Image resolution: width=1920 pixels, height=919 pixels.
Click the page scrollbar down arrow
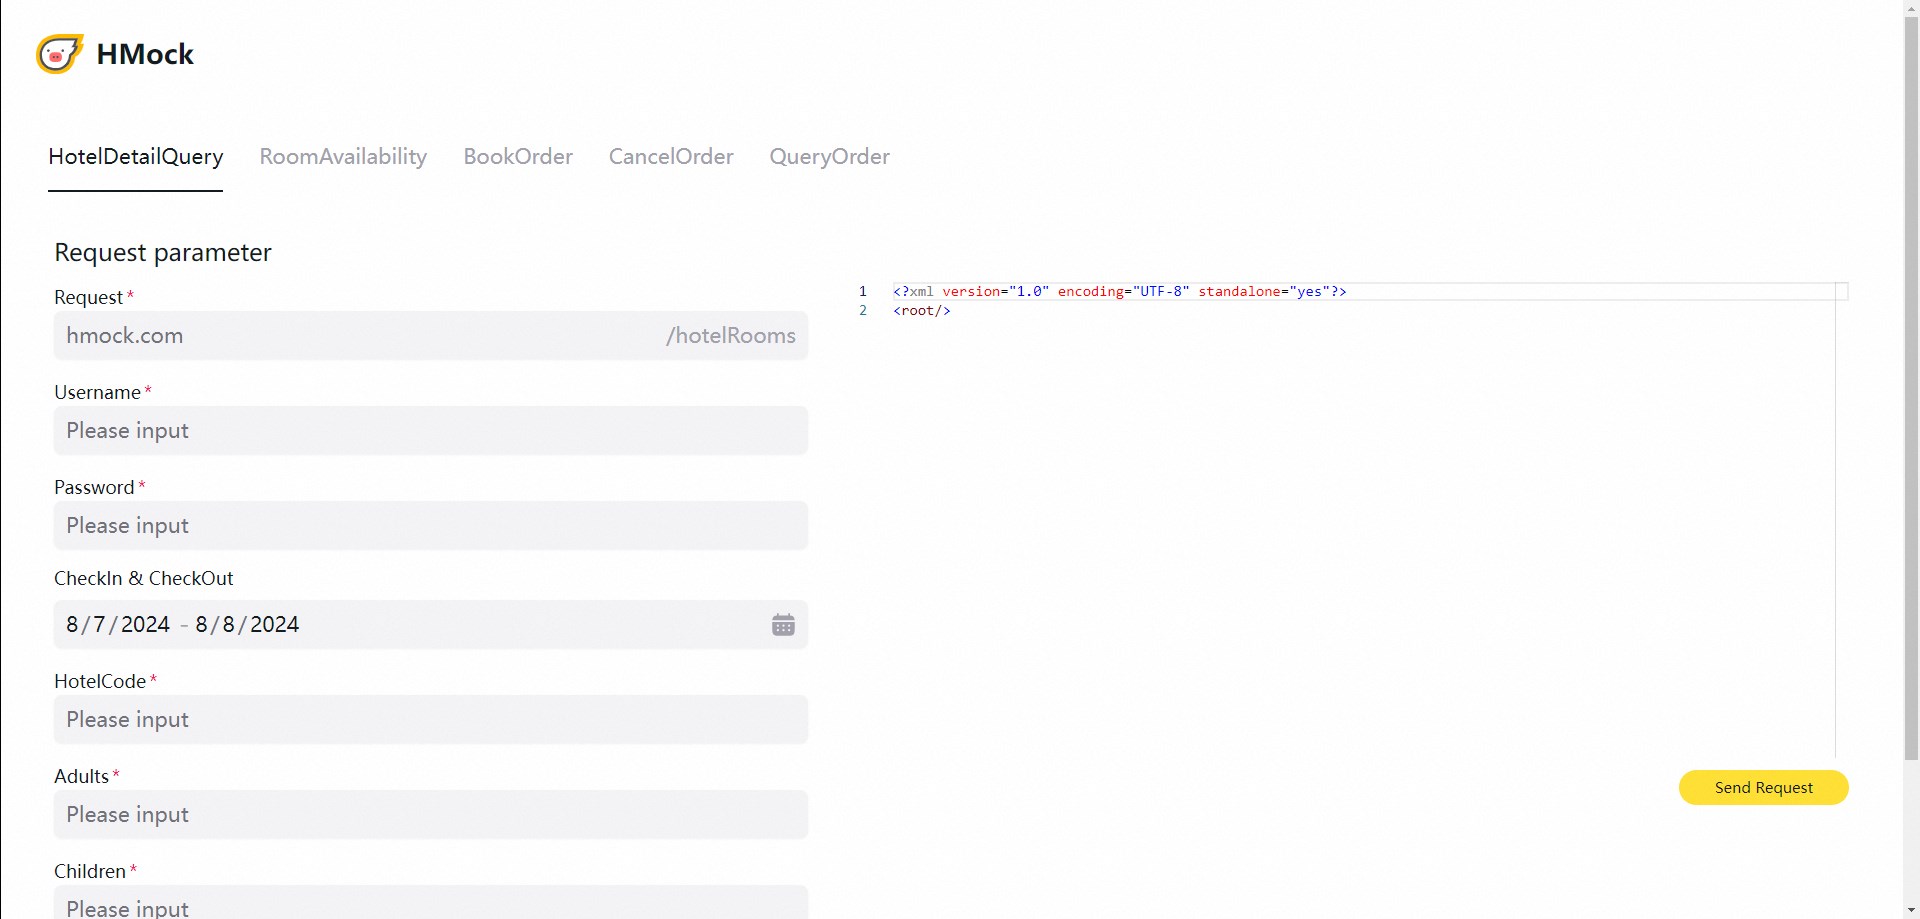coord(1911,910)
